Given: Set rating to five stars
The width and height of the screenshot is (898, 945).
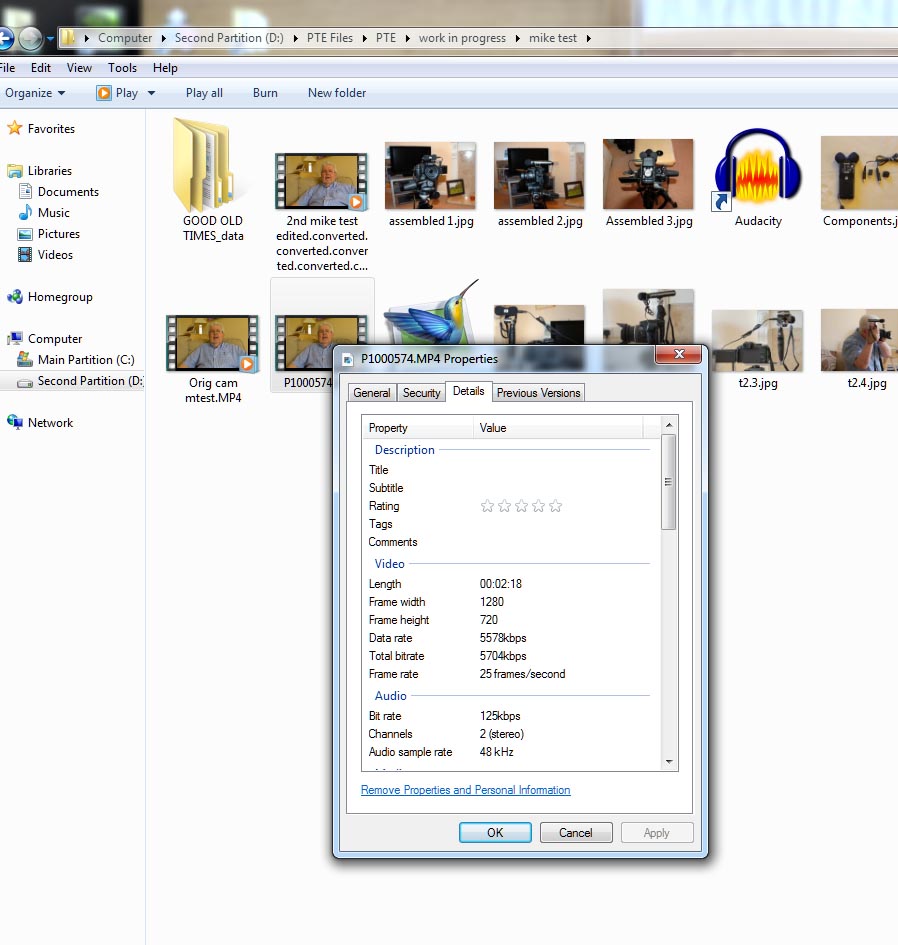Looking at the screenshot, I should (x=555, y=506).
